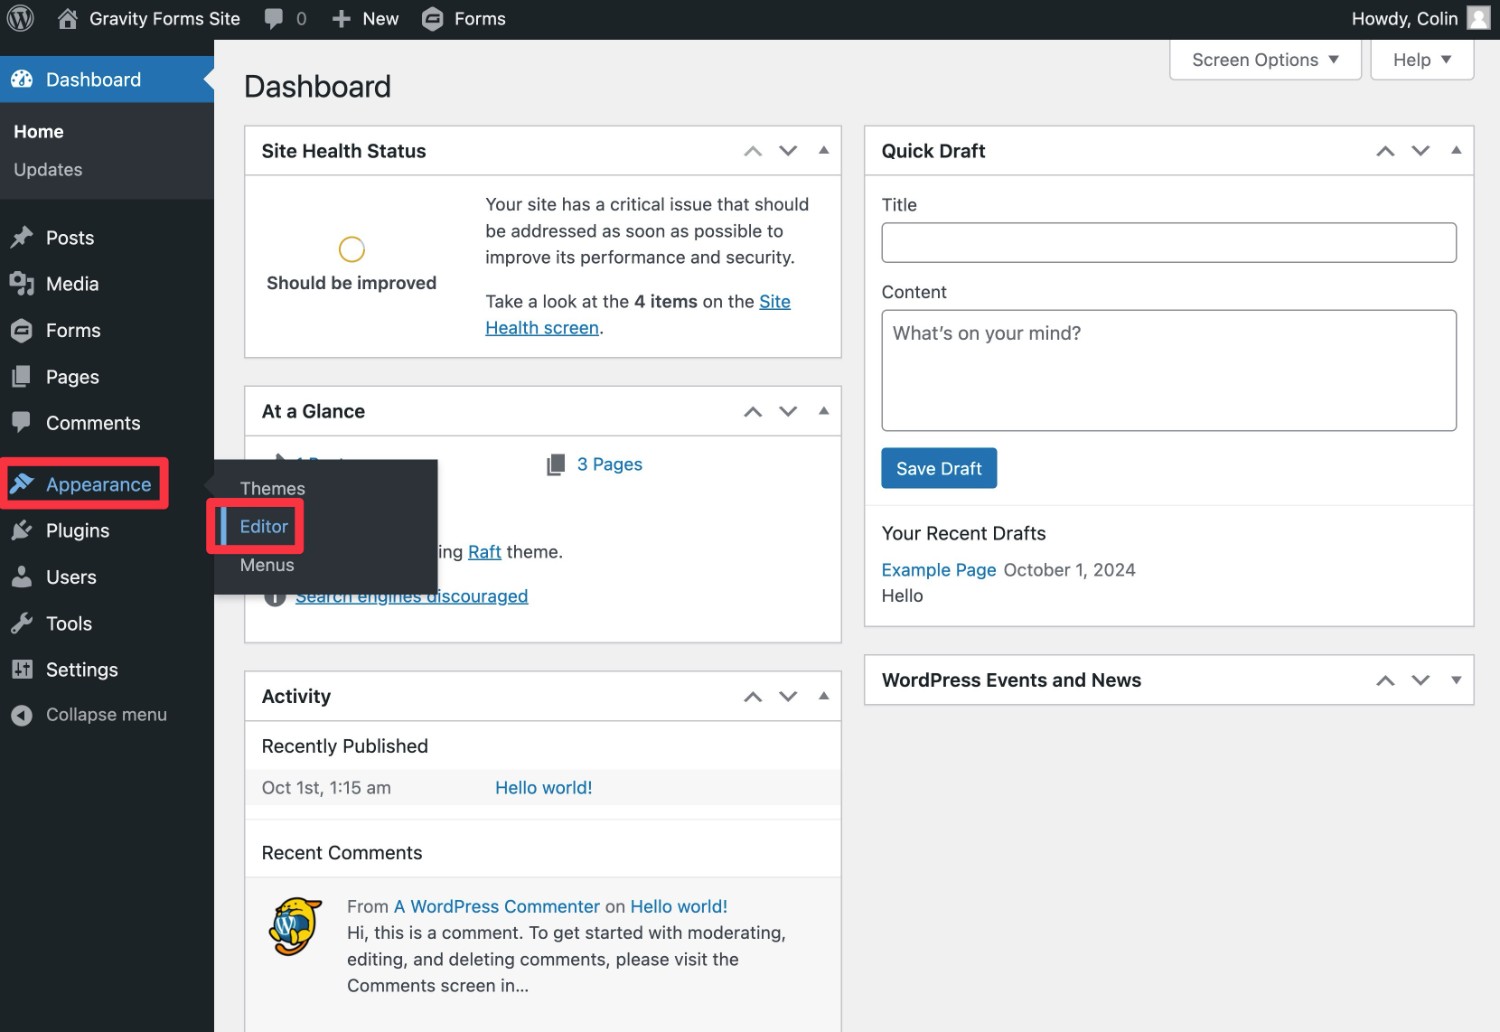Open the Plugins menu in sidebar
The width and height of the screenshot is (1500, 1032).
click(78, 531)
